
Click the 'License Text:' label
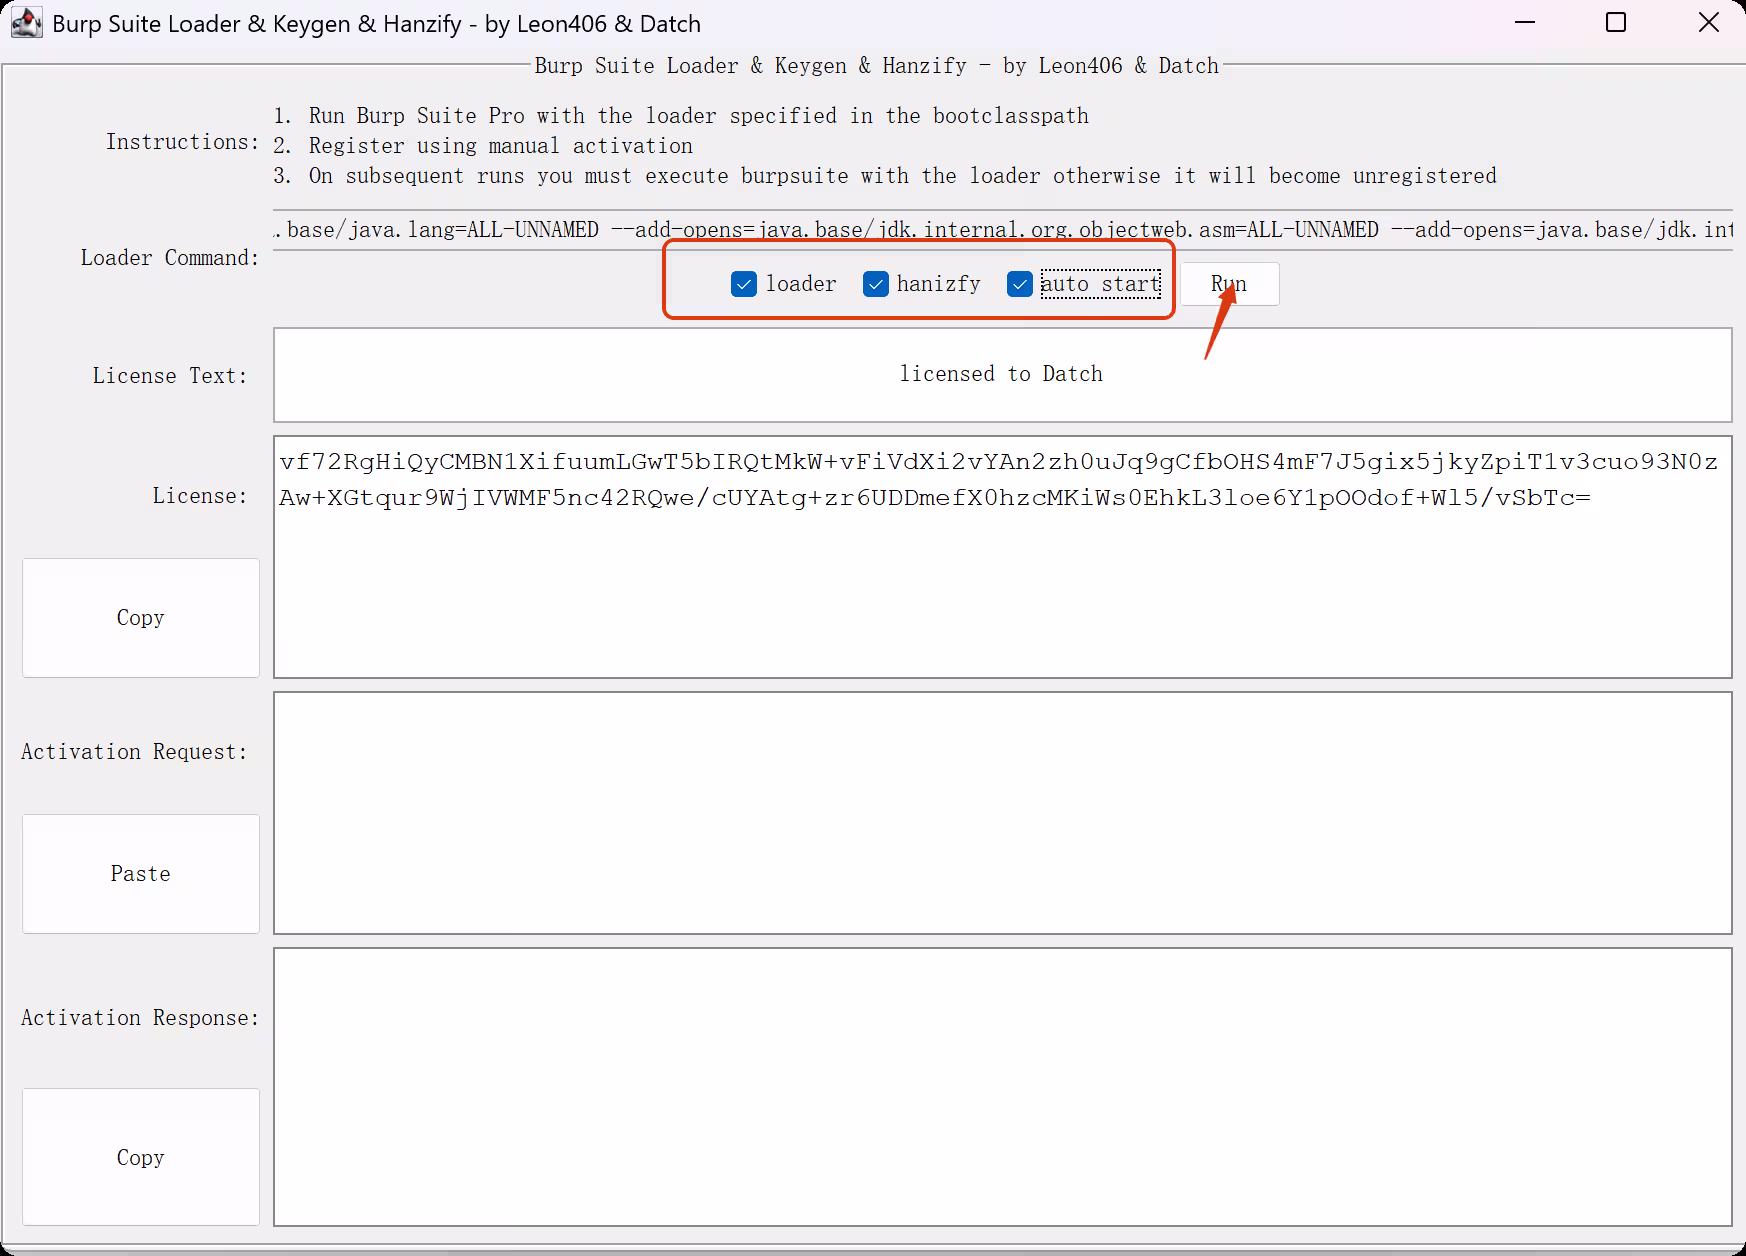coord(170,376)
